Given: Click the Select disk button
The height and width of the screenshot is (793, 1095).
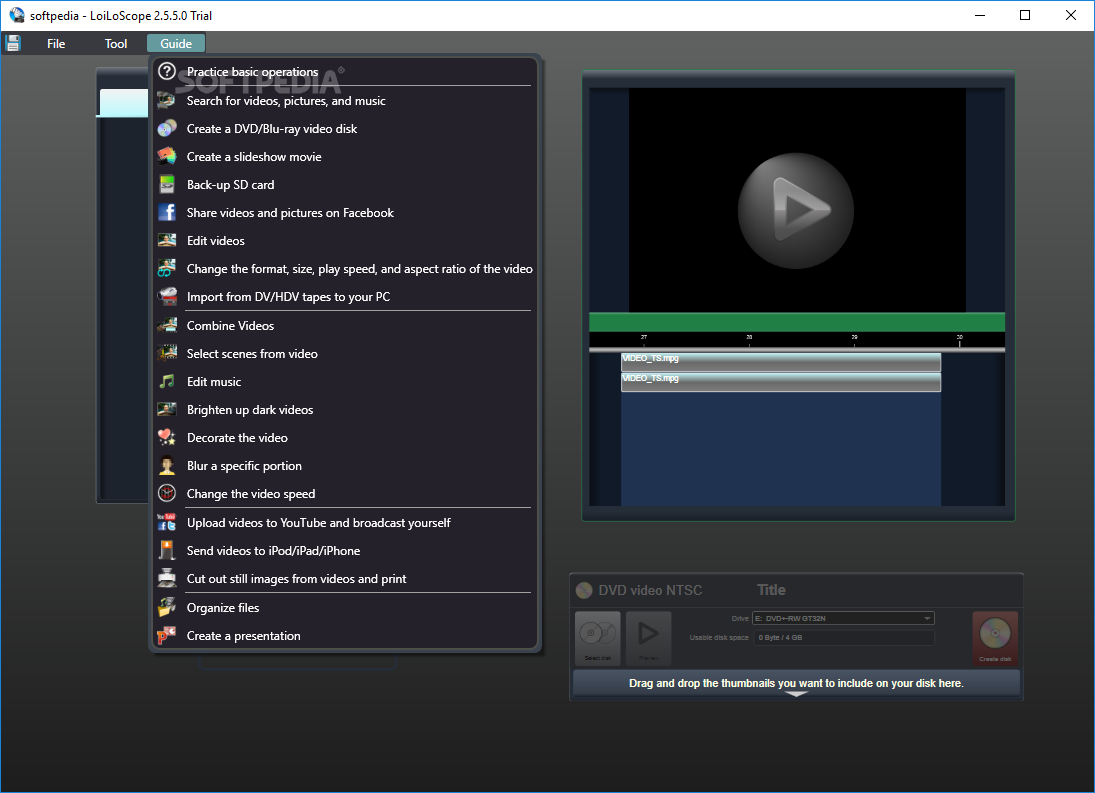Looking at the screenshot, I should tap(598, 638).
